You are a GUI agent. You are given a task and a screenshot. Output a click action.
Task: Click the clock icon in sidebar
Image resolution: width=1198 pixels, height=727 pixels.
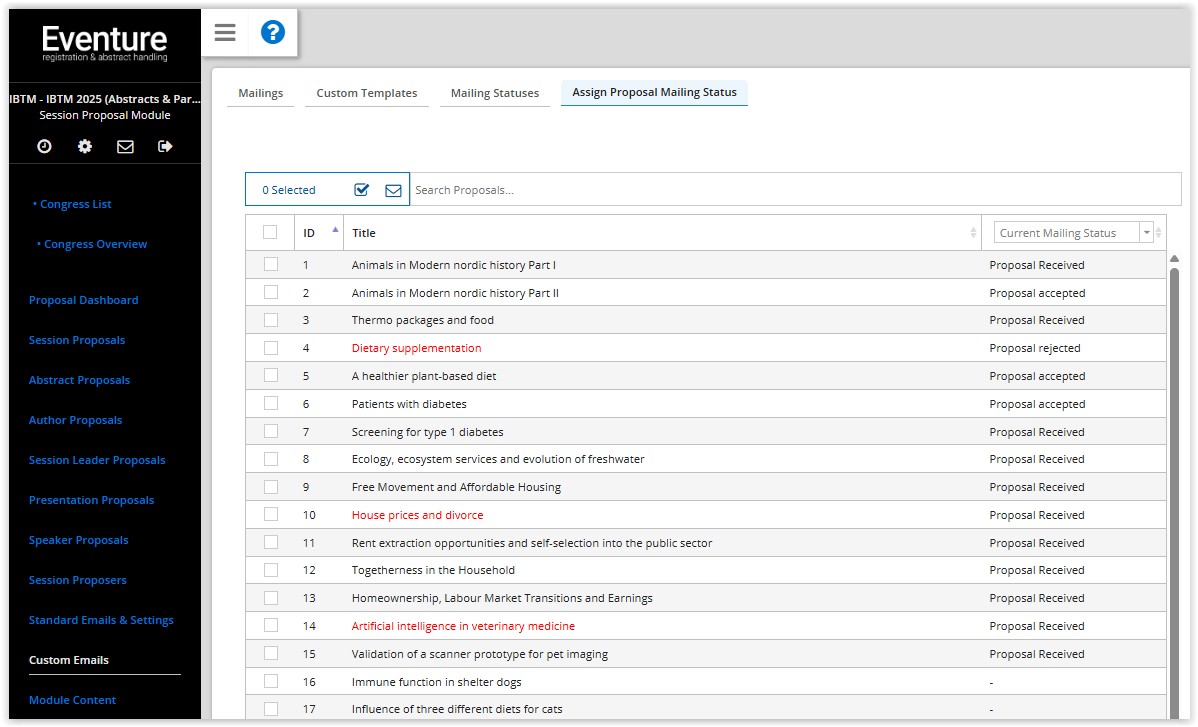coord(44,146)
